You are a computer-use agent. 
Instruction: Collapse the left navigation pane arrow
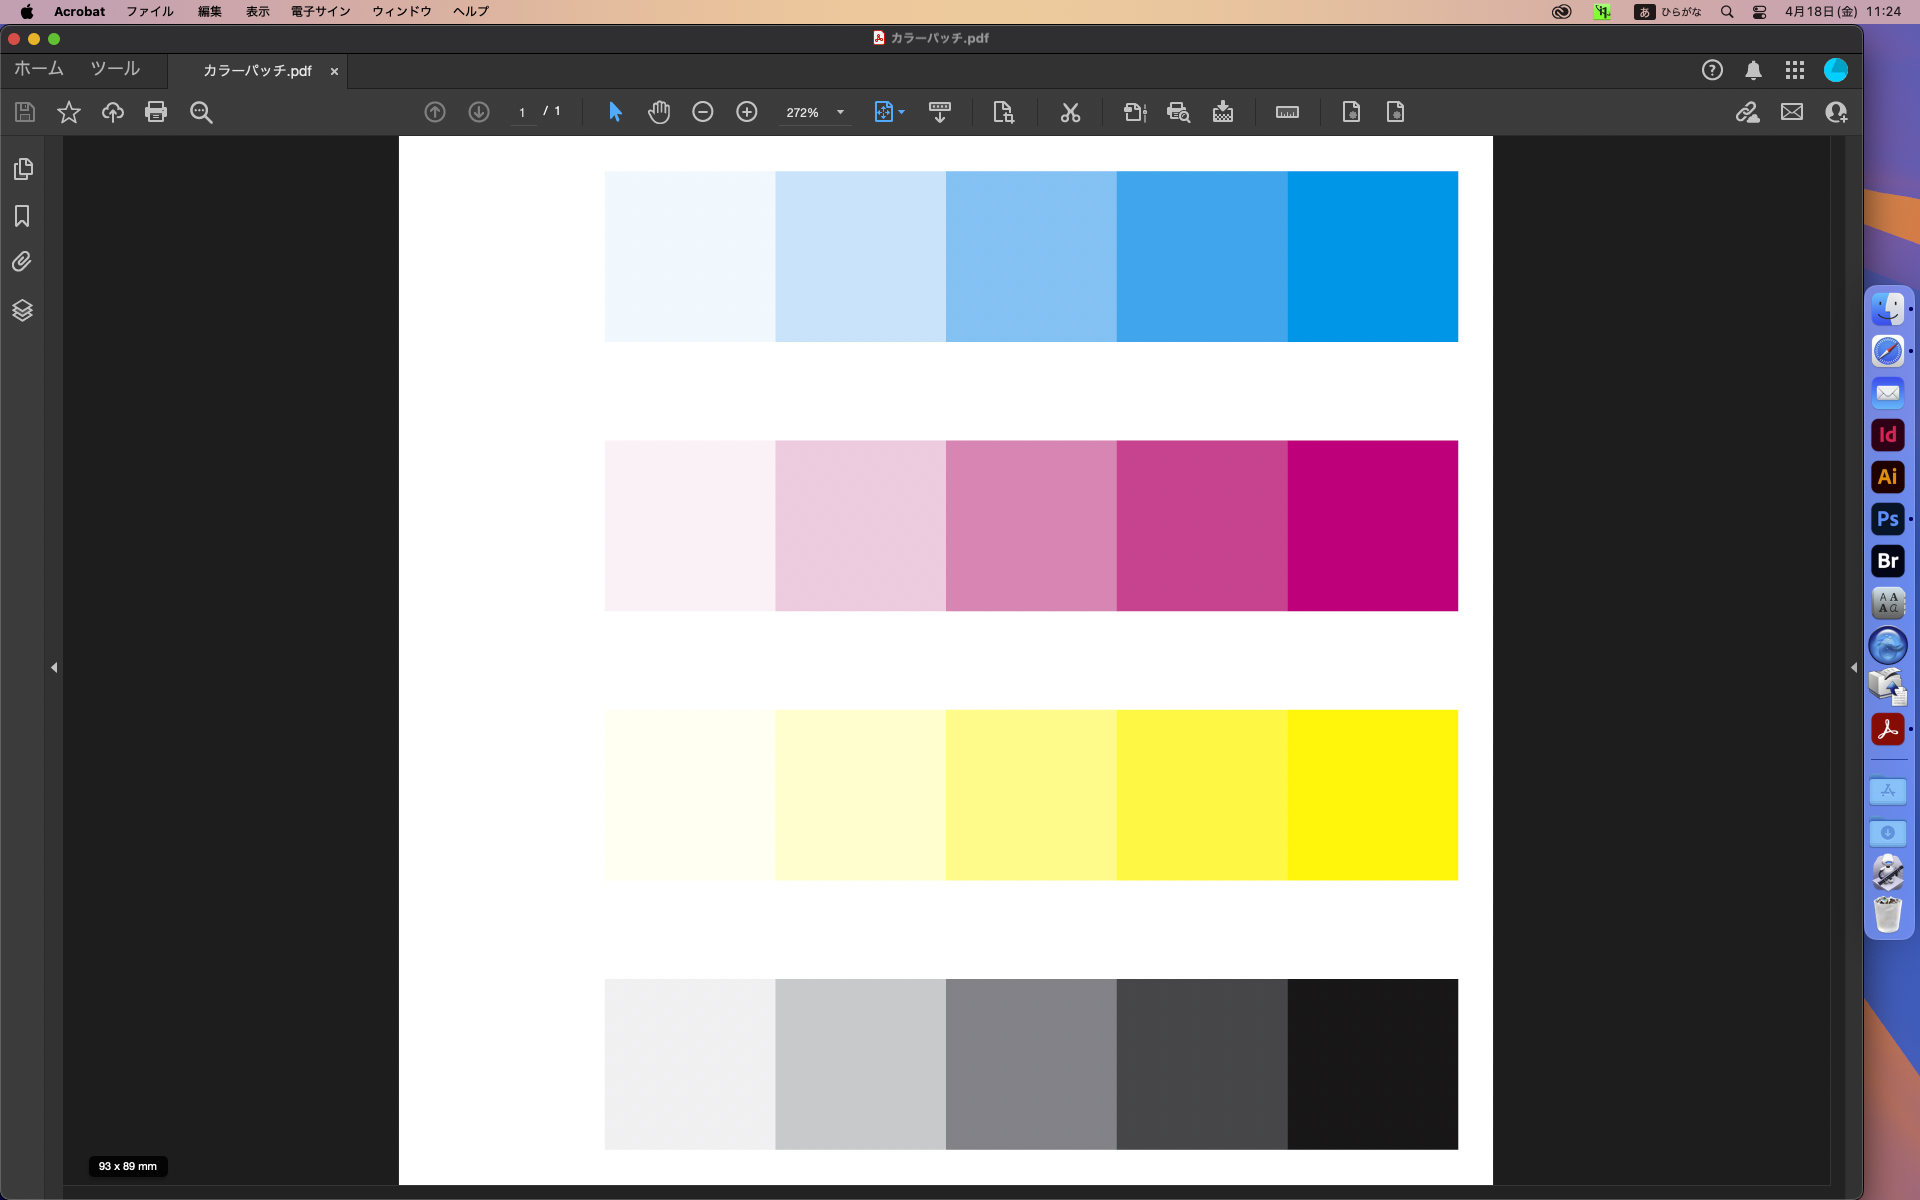(x=53, y=667)
